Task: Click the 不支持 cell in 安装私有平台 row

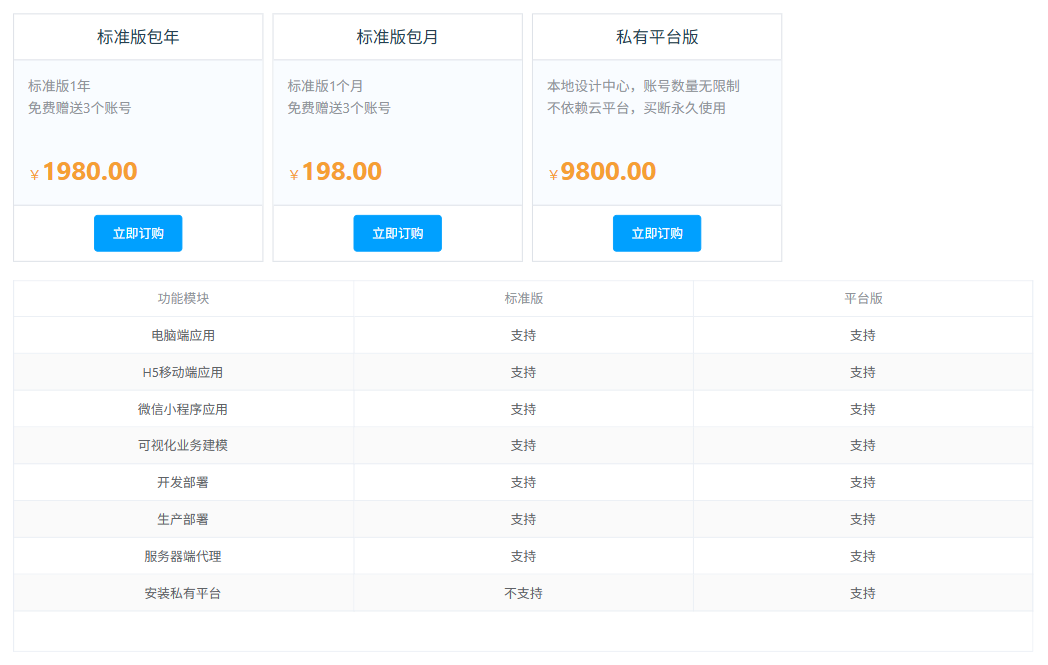Action: [x=523, y=593]
